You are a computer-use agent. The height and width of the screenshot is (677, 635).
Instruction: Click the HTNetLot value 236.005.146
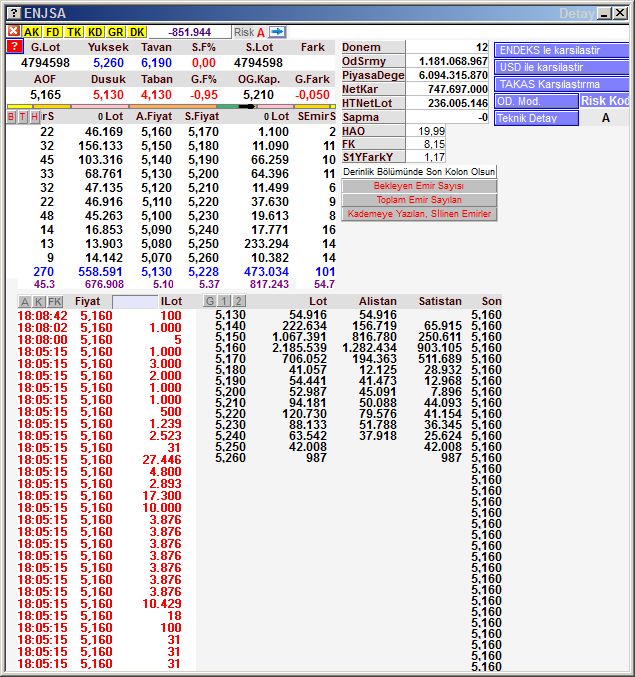click(x=458, y=103)
